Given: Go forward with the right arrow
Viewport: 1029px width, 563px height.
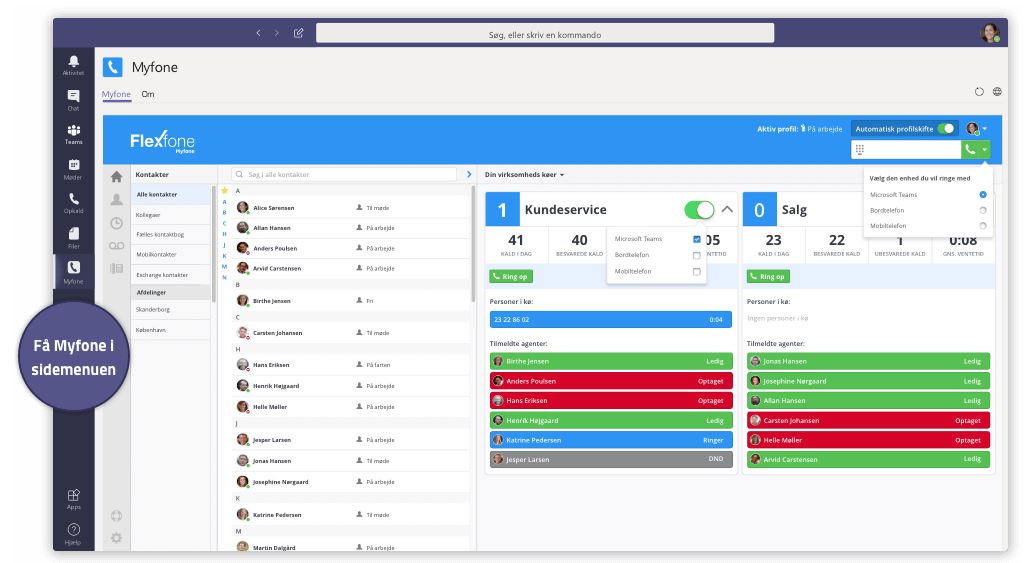Looking at the screenshot, I should [276, 33].
